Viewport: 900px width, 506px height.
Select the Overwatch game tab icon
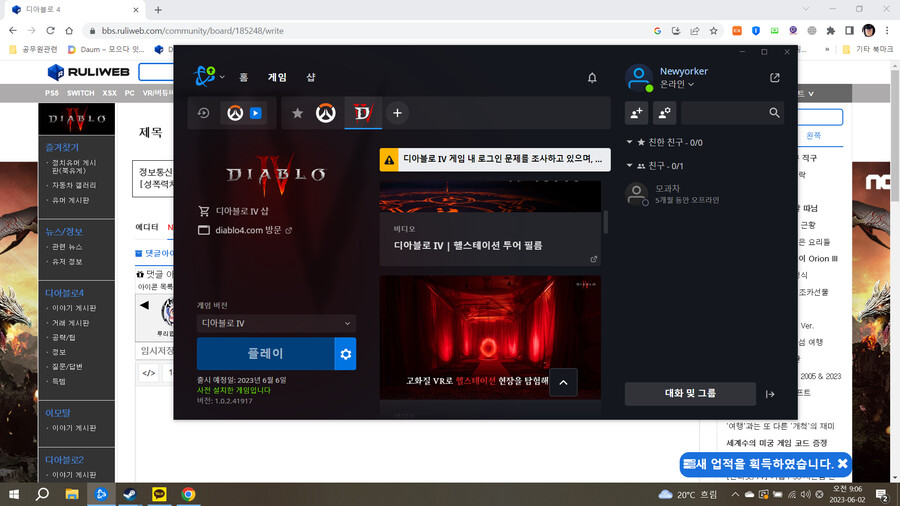coord(325,113)
